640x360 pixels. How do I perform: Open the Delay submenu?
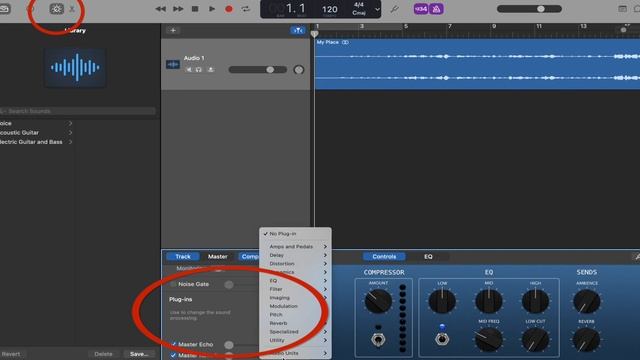[295, 255]
